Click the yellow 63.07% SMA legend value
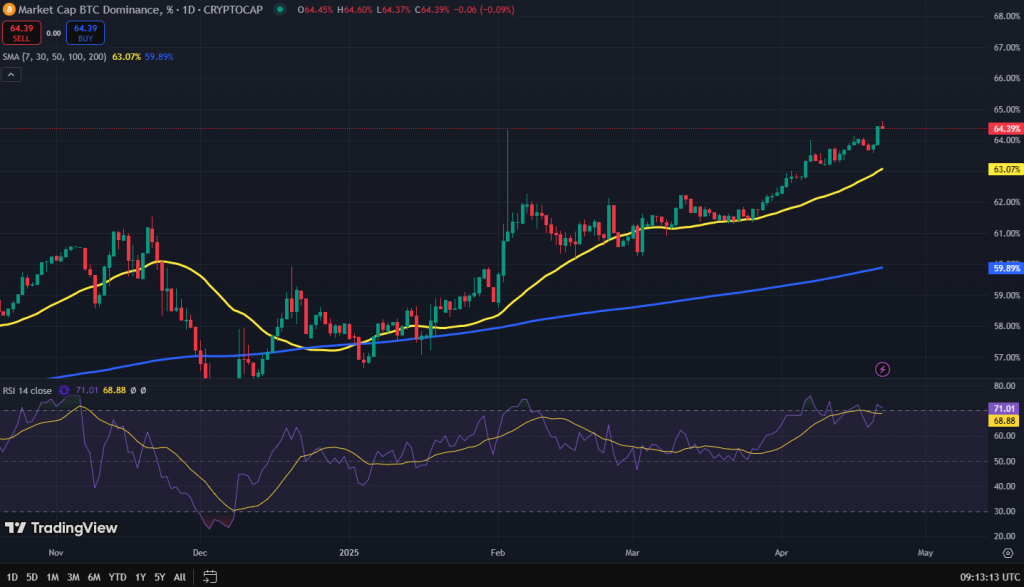The image size is (1024, 587). (x=126, y=57)
